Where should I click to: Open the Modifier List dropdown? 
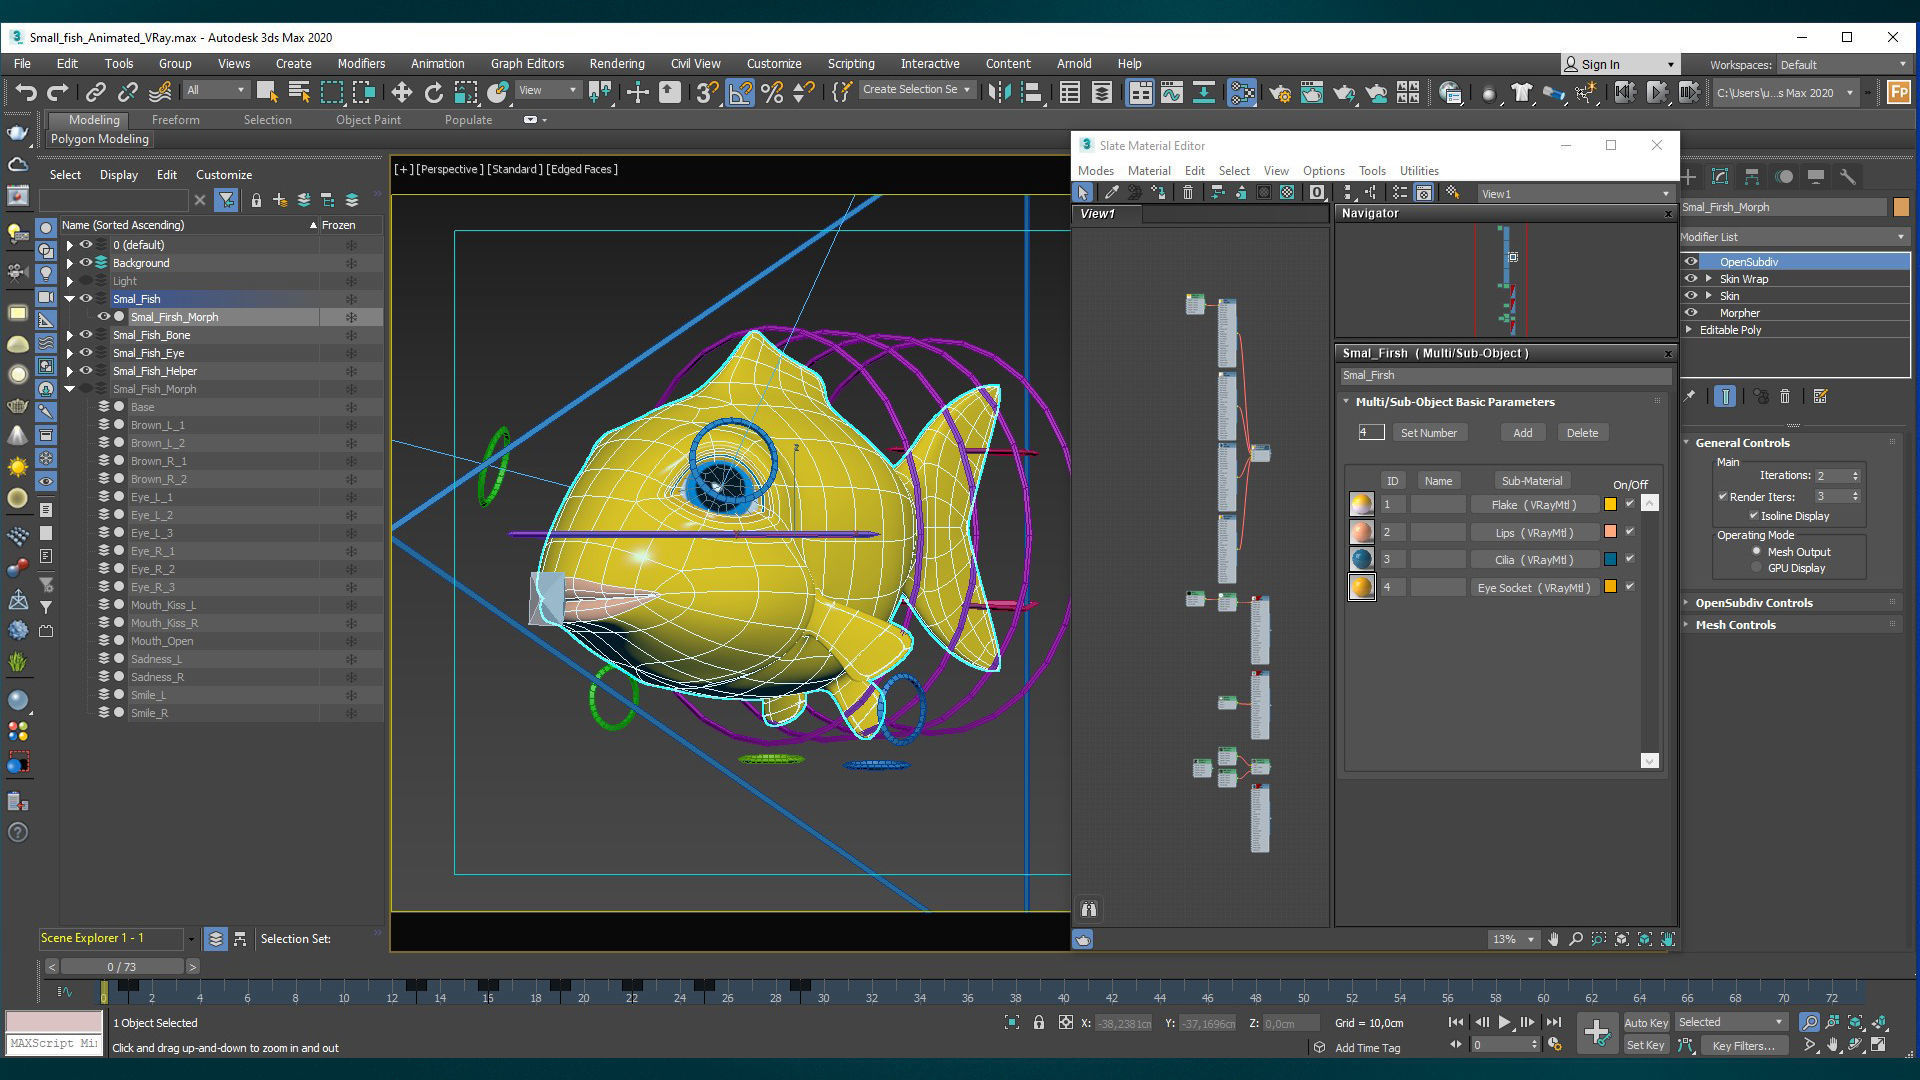1794,237
